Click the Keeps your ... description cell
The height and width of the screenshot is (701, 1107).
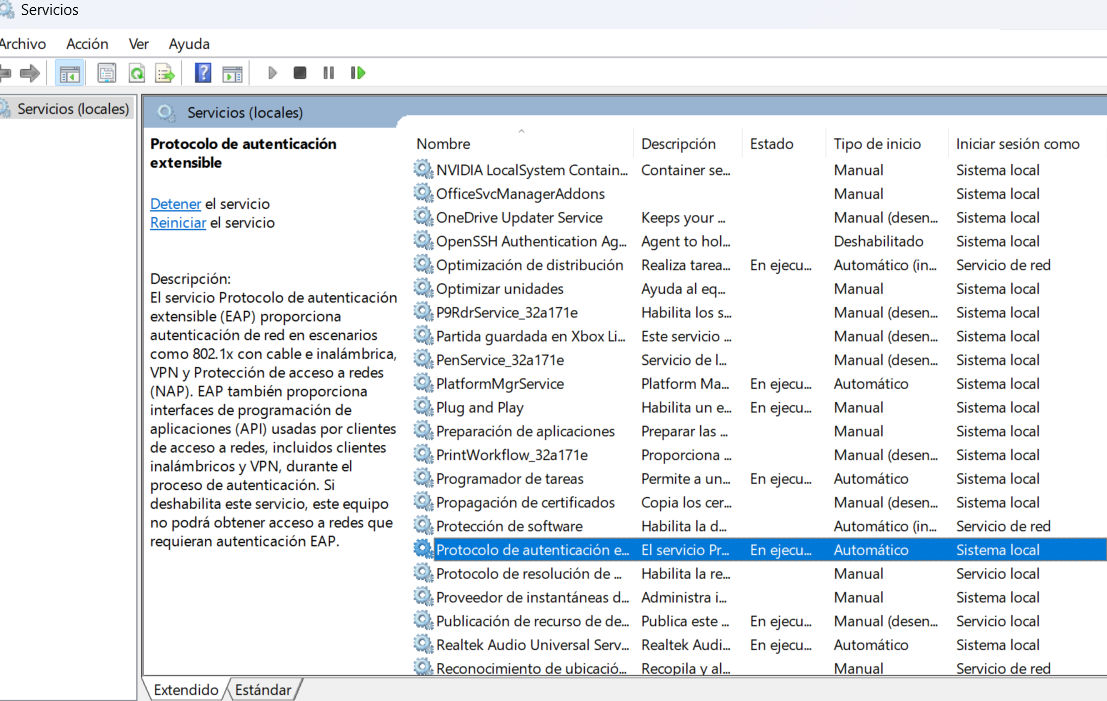pos(683,218)
